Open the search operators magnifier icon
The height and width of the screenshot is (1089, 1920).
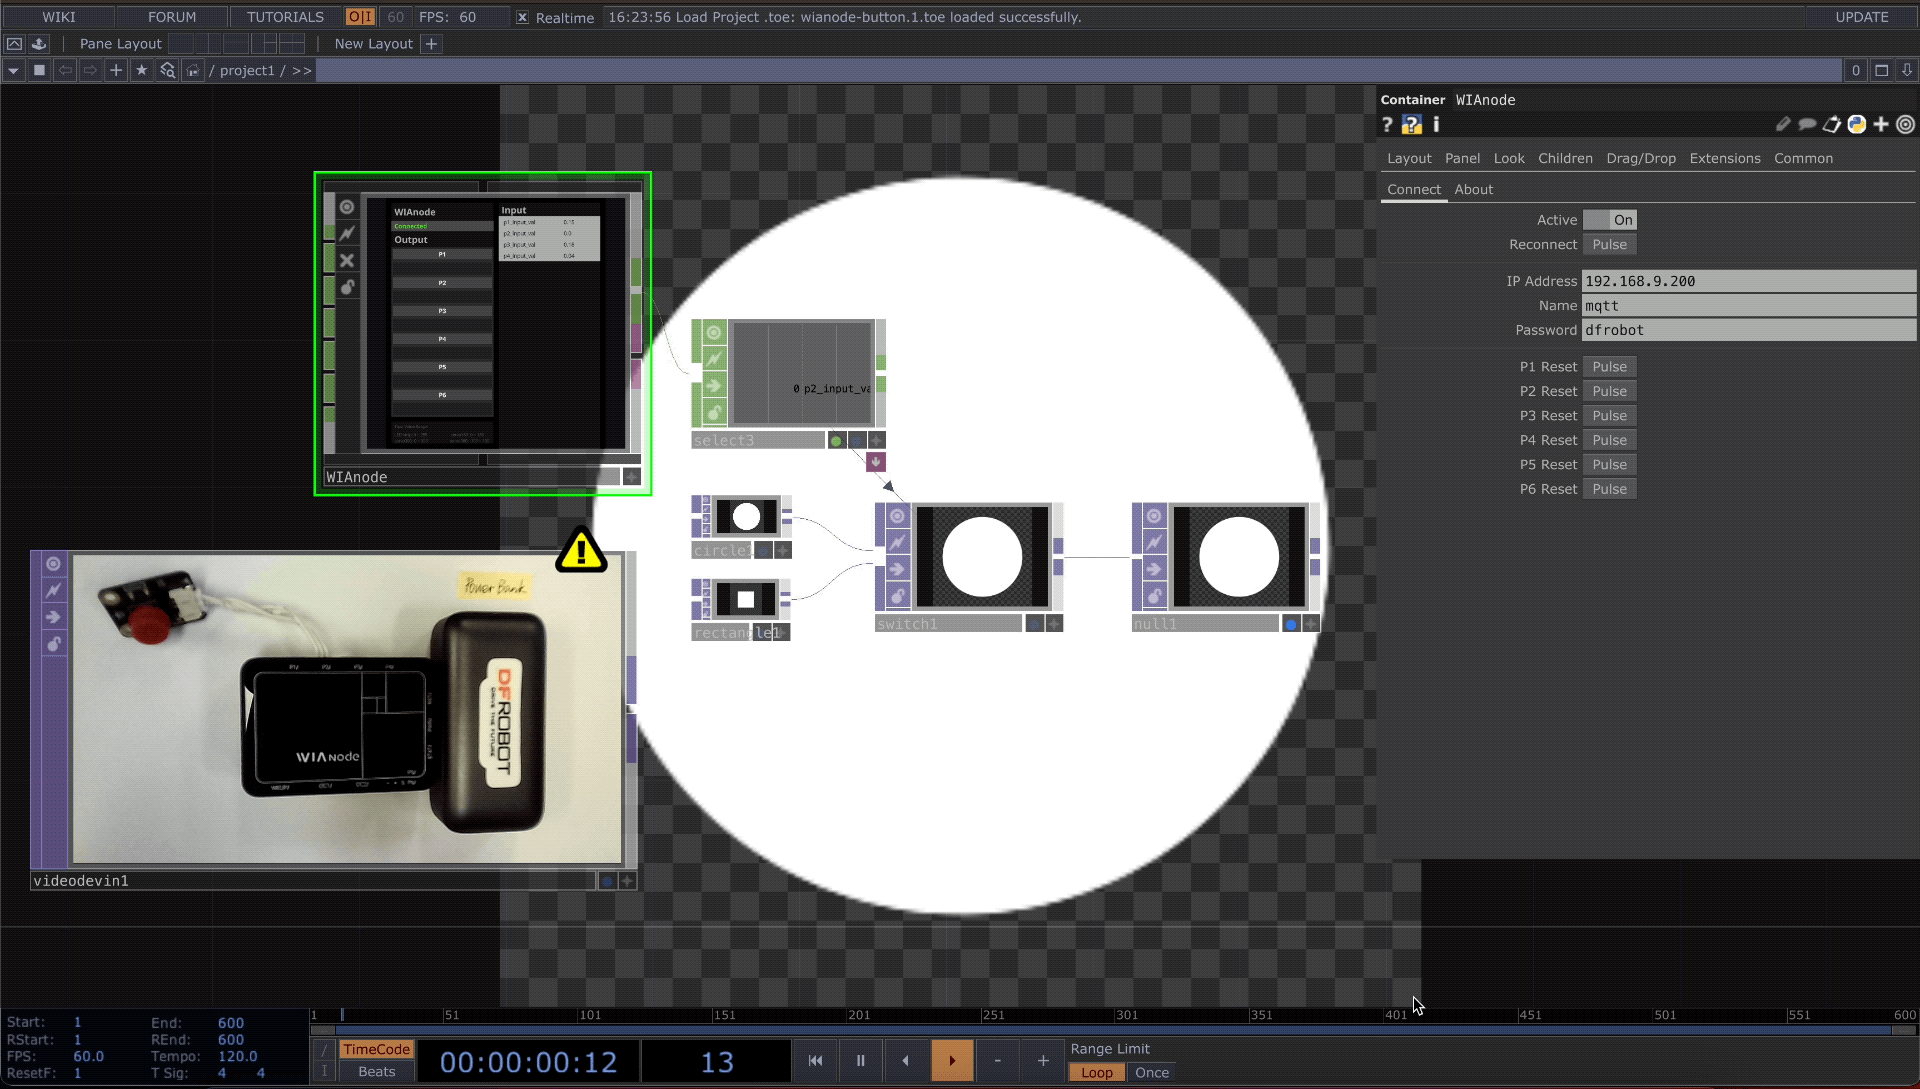click(167, 71)
